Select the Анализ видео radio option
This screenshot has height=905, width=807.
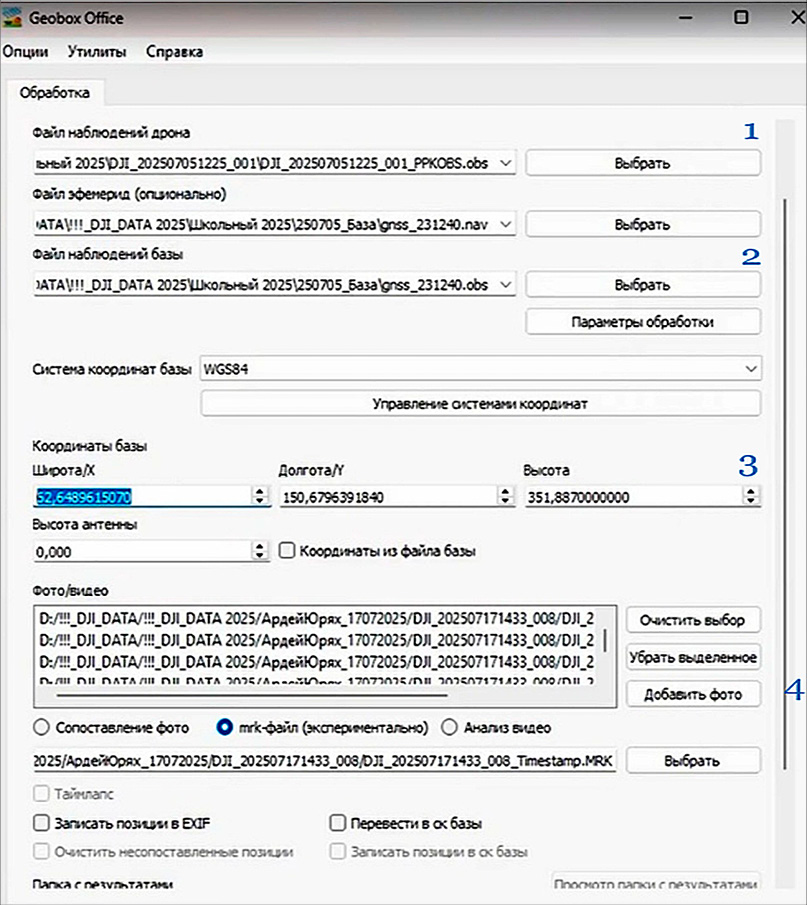(x=449, y=727)
